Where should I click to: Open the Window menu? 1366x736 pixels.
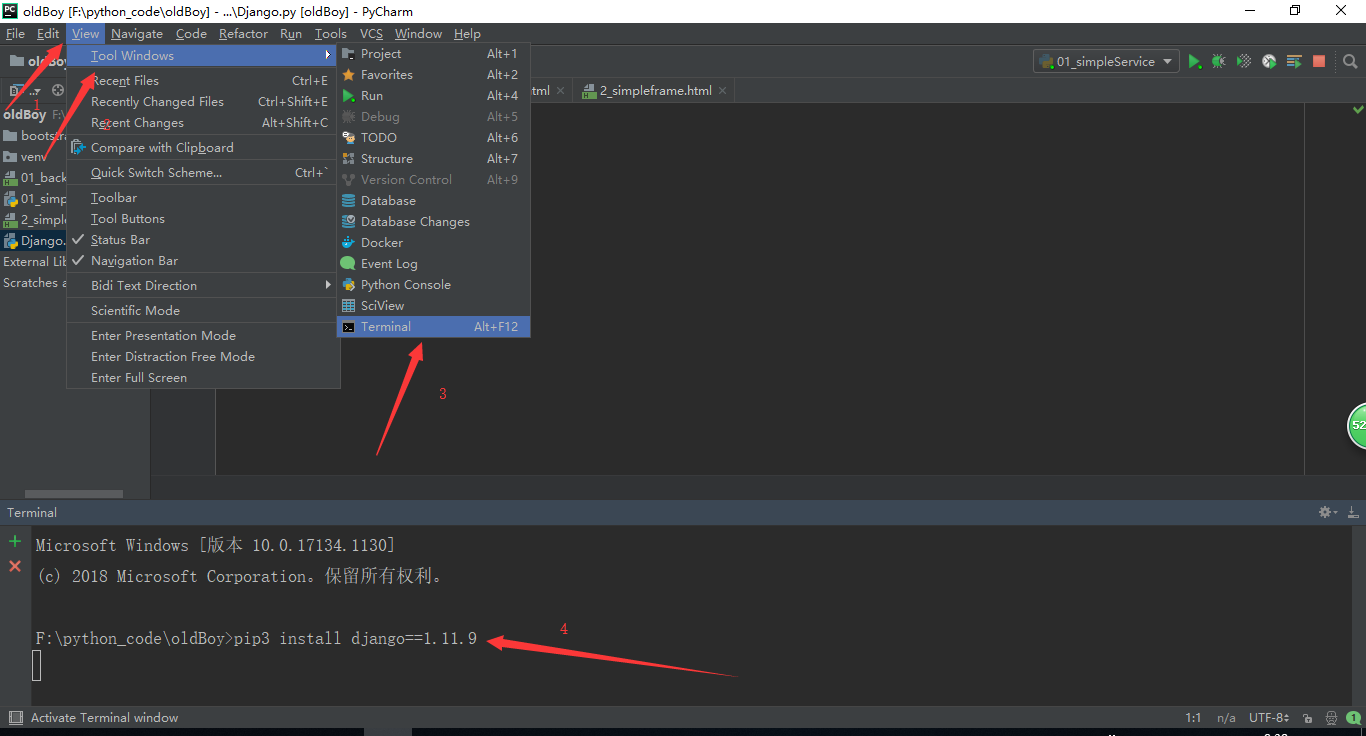(418, 34)
